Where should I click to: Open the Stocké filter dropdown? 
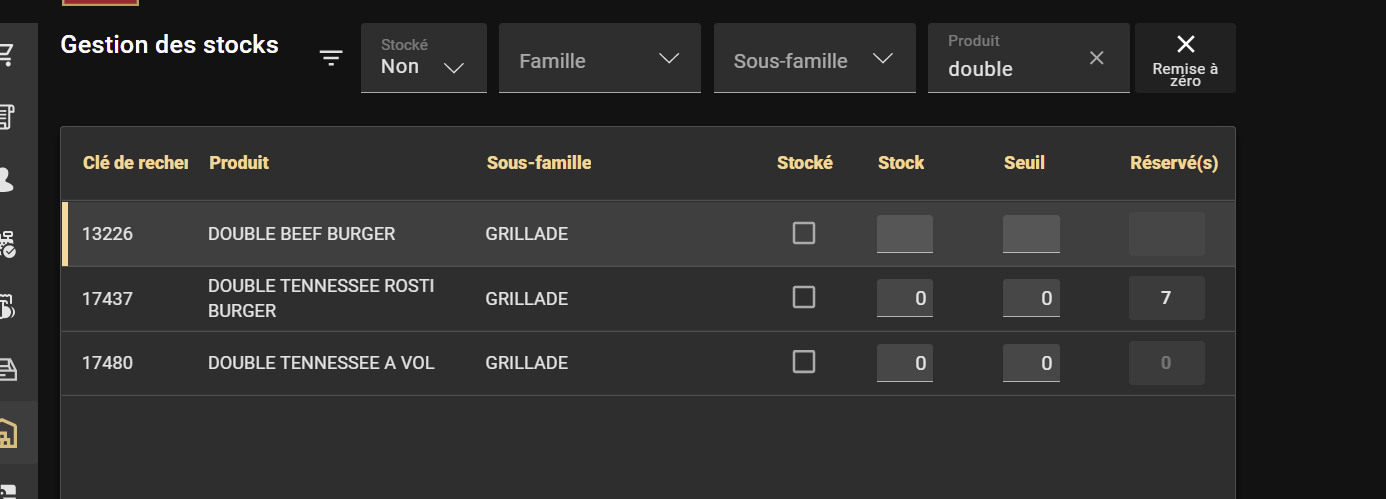click(423, 59)
